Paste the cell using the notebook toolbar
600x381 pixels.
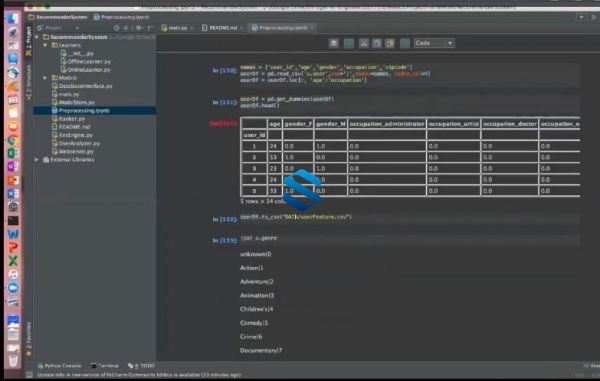390,43
